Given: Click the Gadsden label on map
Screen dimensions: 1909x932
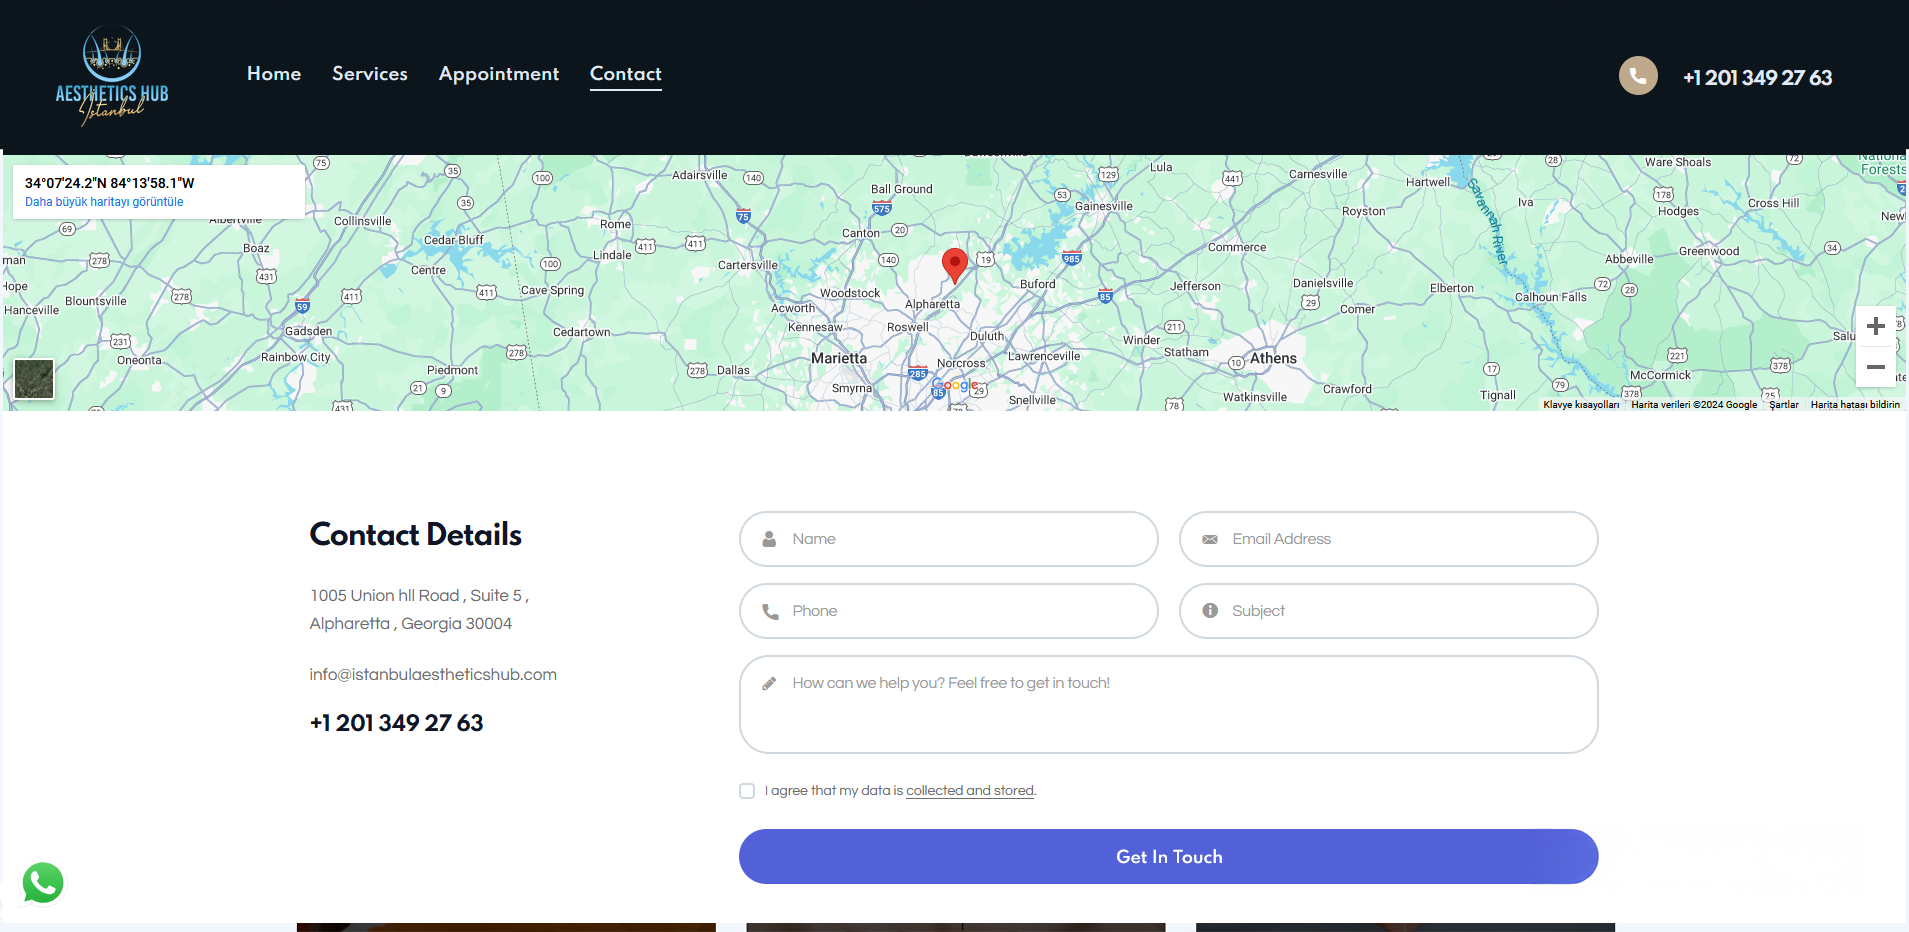Looking at the screenshot, I should [308, 331].
